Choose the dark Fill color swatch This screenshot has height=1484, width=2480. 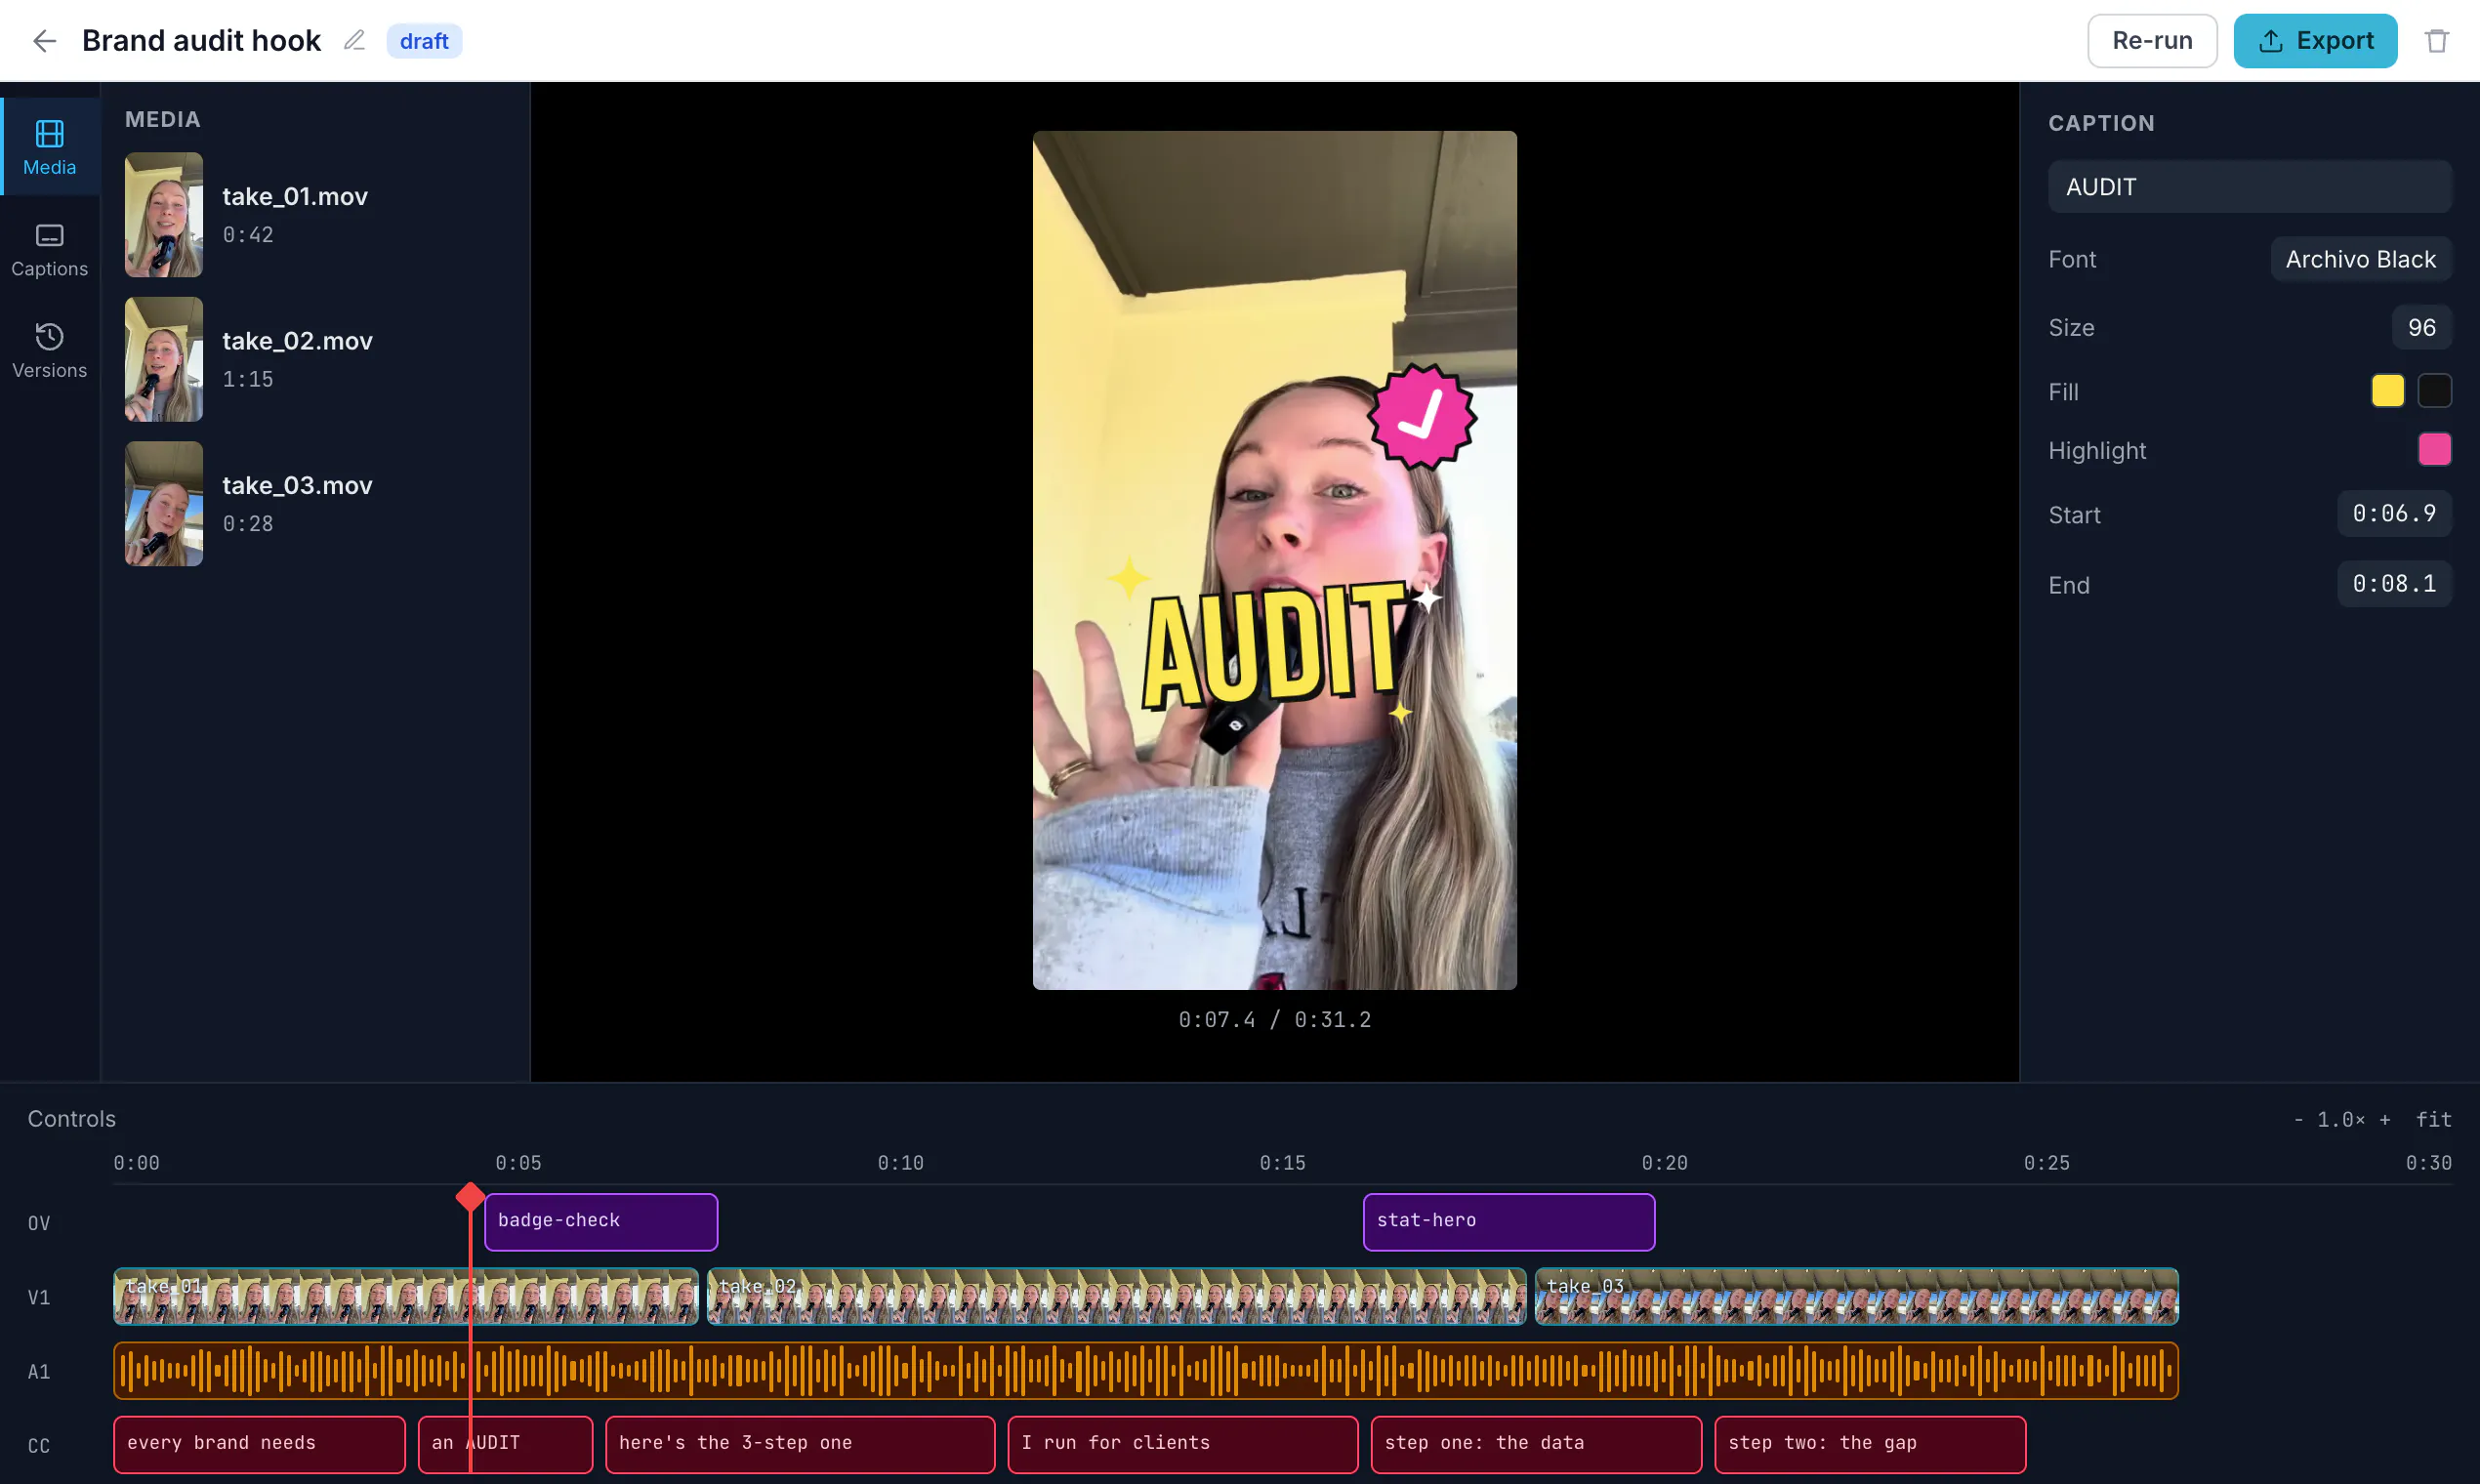(2434, 391)
